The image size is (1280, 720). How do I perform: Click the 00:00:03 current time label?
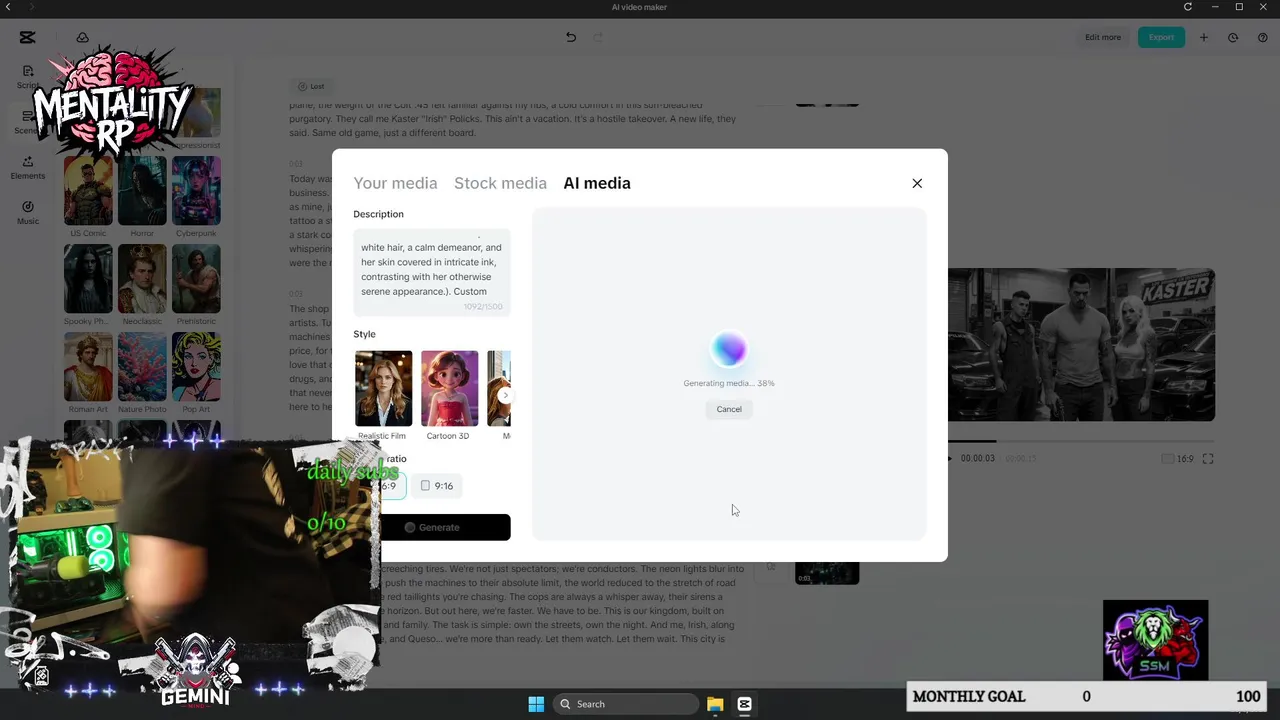click(978, 459)
